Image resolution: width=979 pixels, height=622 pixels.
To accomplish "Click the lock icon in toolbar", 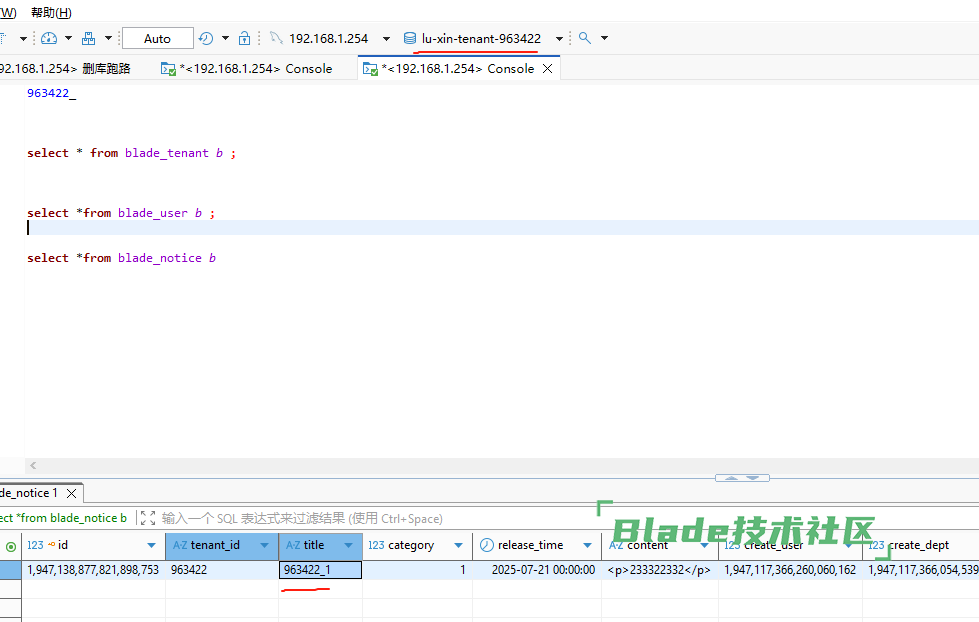I will [x=245, y=38].
